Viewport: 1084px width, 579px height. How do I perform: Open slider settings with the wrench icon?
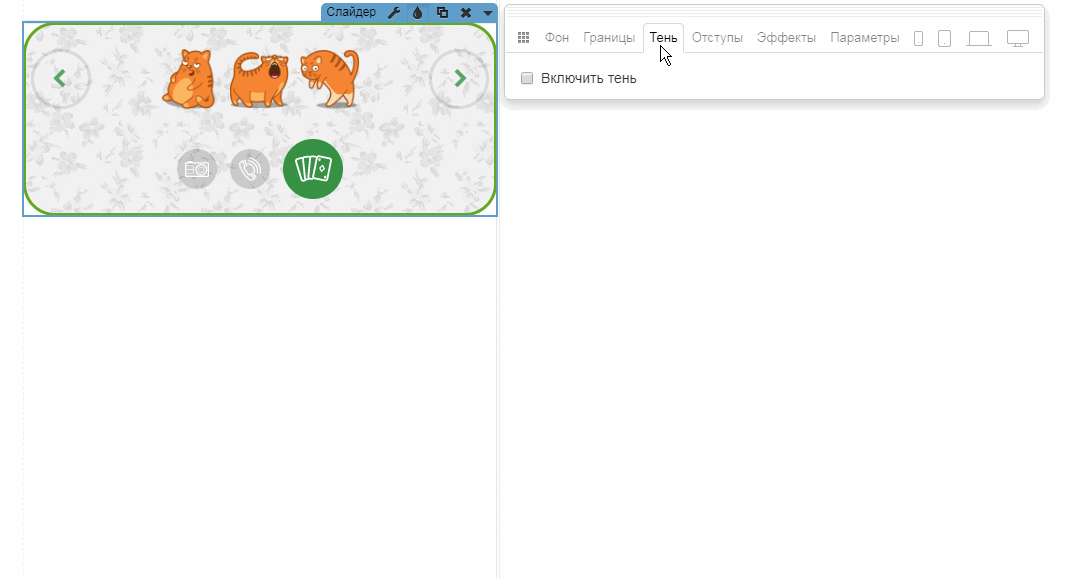coord(394,13)
